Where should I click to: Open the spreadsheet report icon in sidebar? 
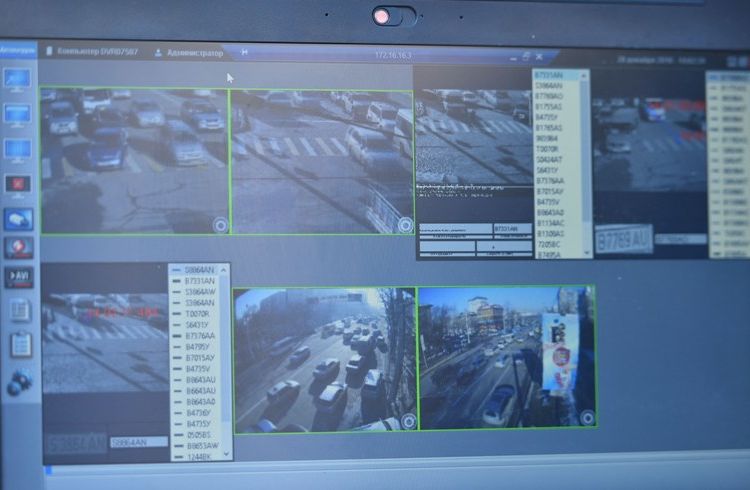coord(21,310)
